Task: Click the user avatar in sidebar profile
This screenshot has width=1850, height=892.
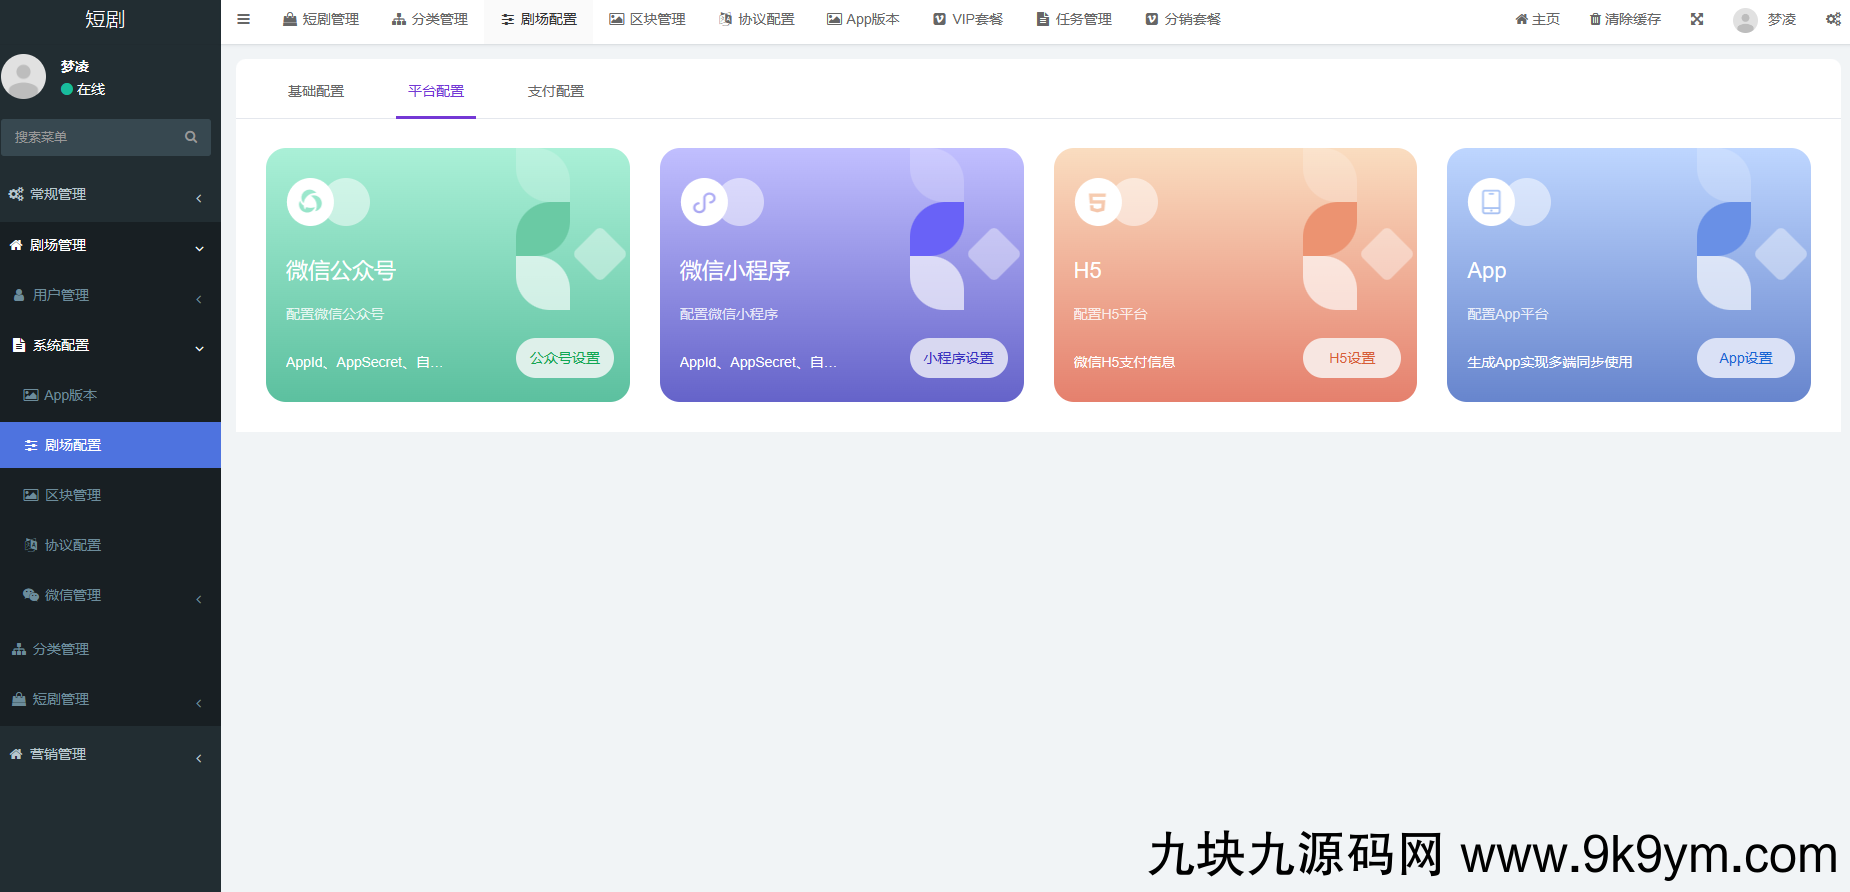Action: (x=24, y=77)
